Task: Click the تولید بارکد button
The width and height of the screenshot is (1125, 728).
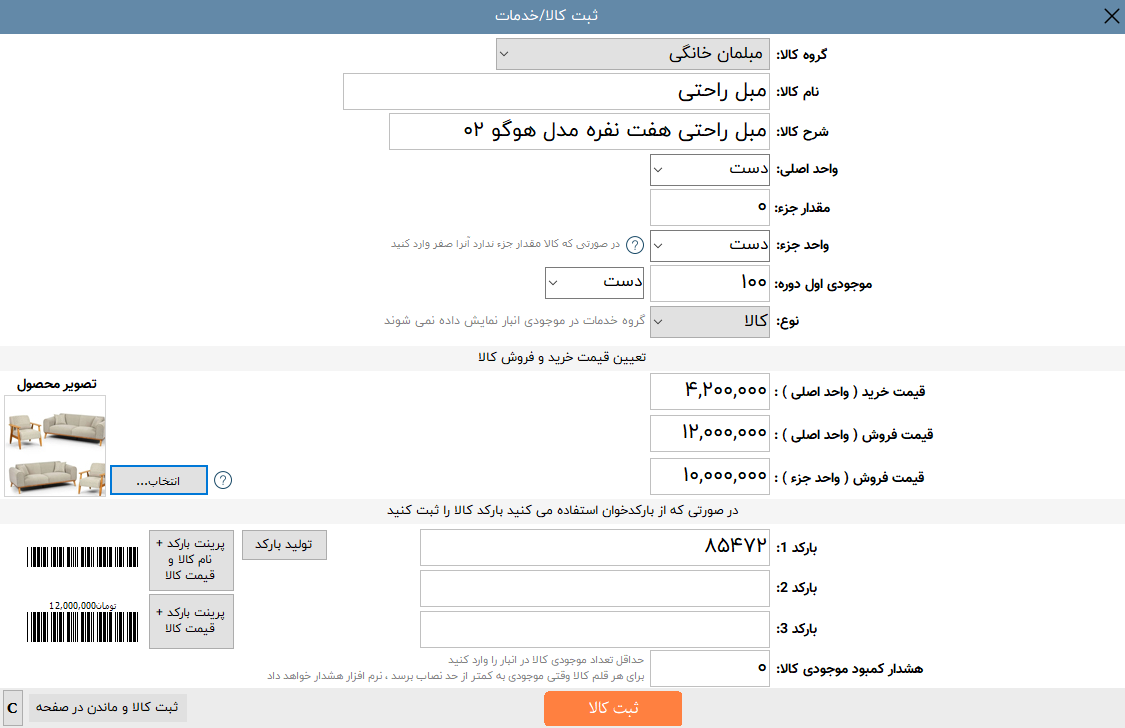Action: 284,545
